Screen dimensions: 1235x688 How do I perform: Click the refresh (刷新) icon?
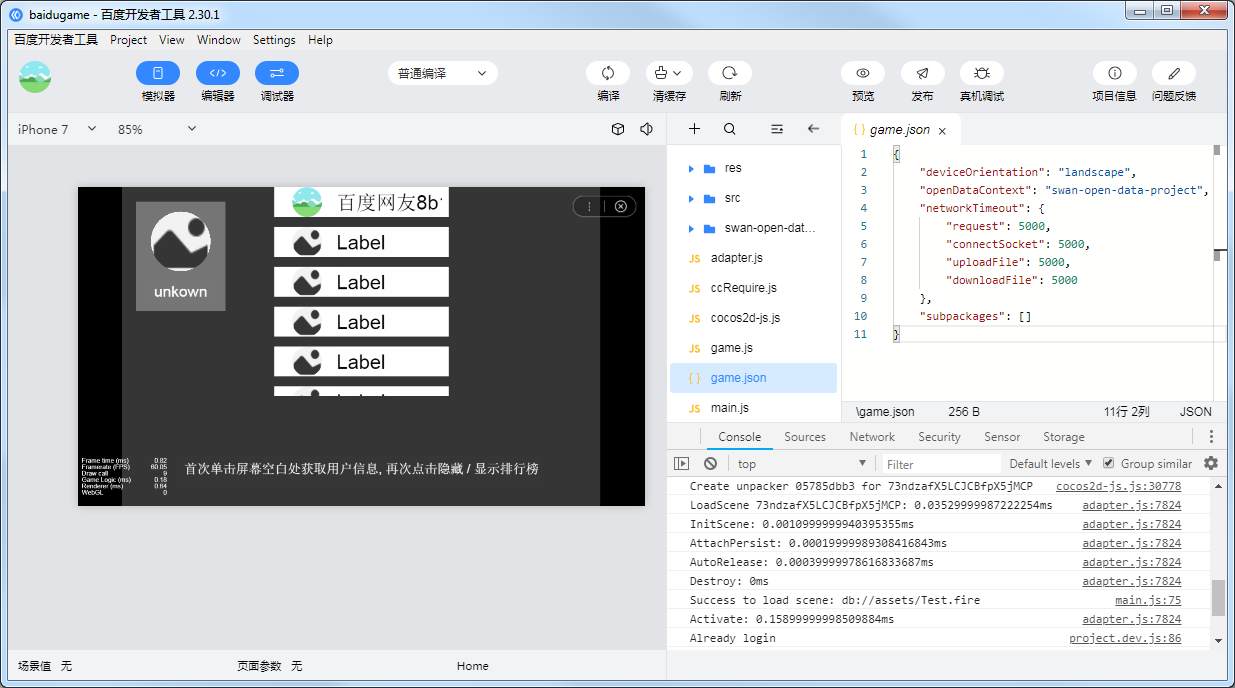pyautogui.click(x=730, y=73)
